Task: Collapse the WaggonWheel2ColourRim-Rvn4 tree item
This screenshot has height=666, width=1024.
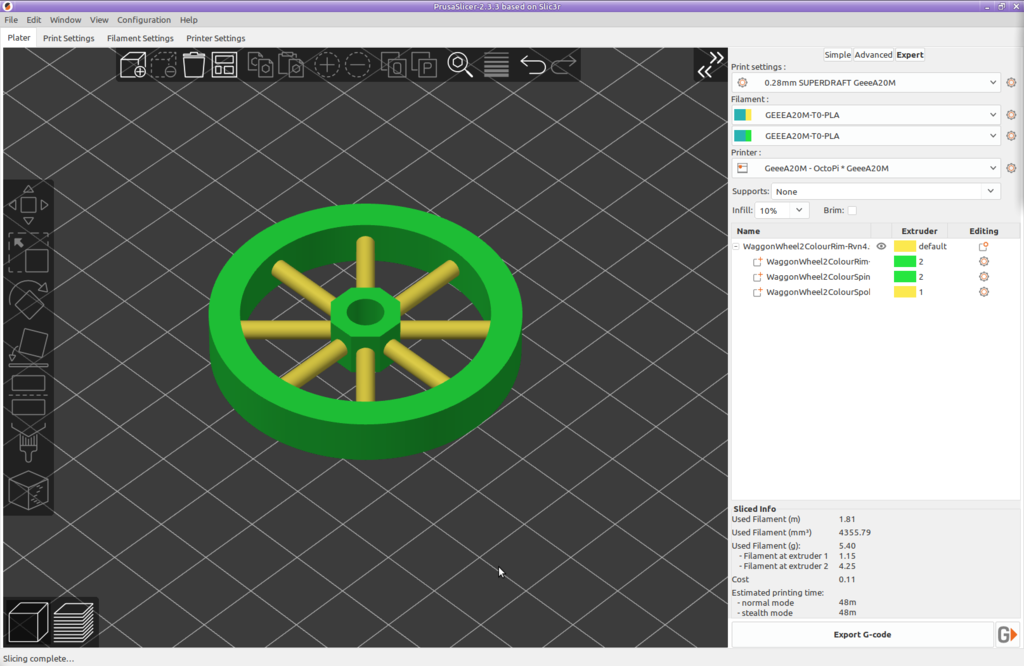Action: coord(736,245)
